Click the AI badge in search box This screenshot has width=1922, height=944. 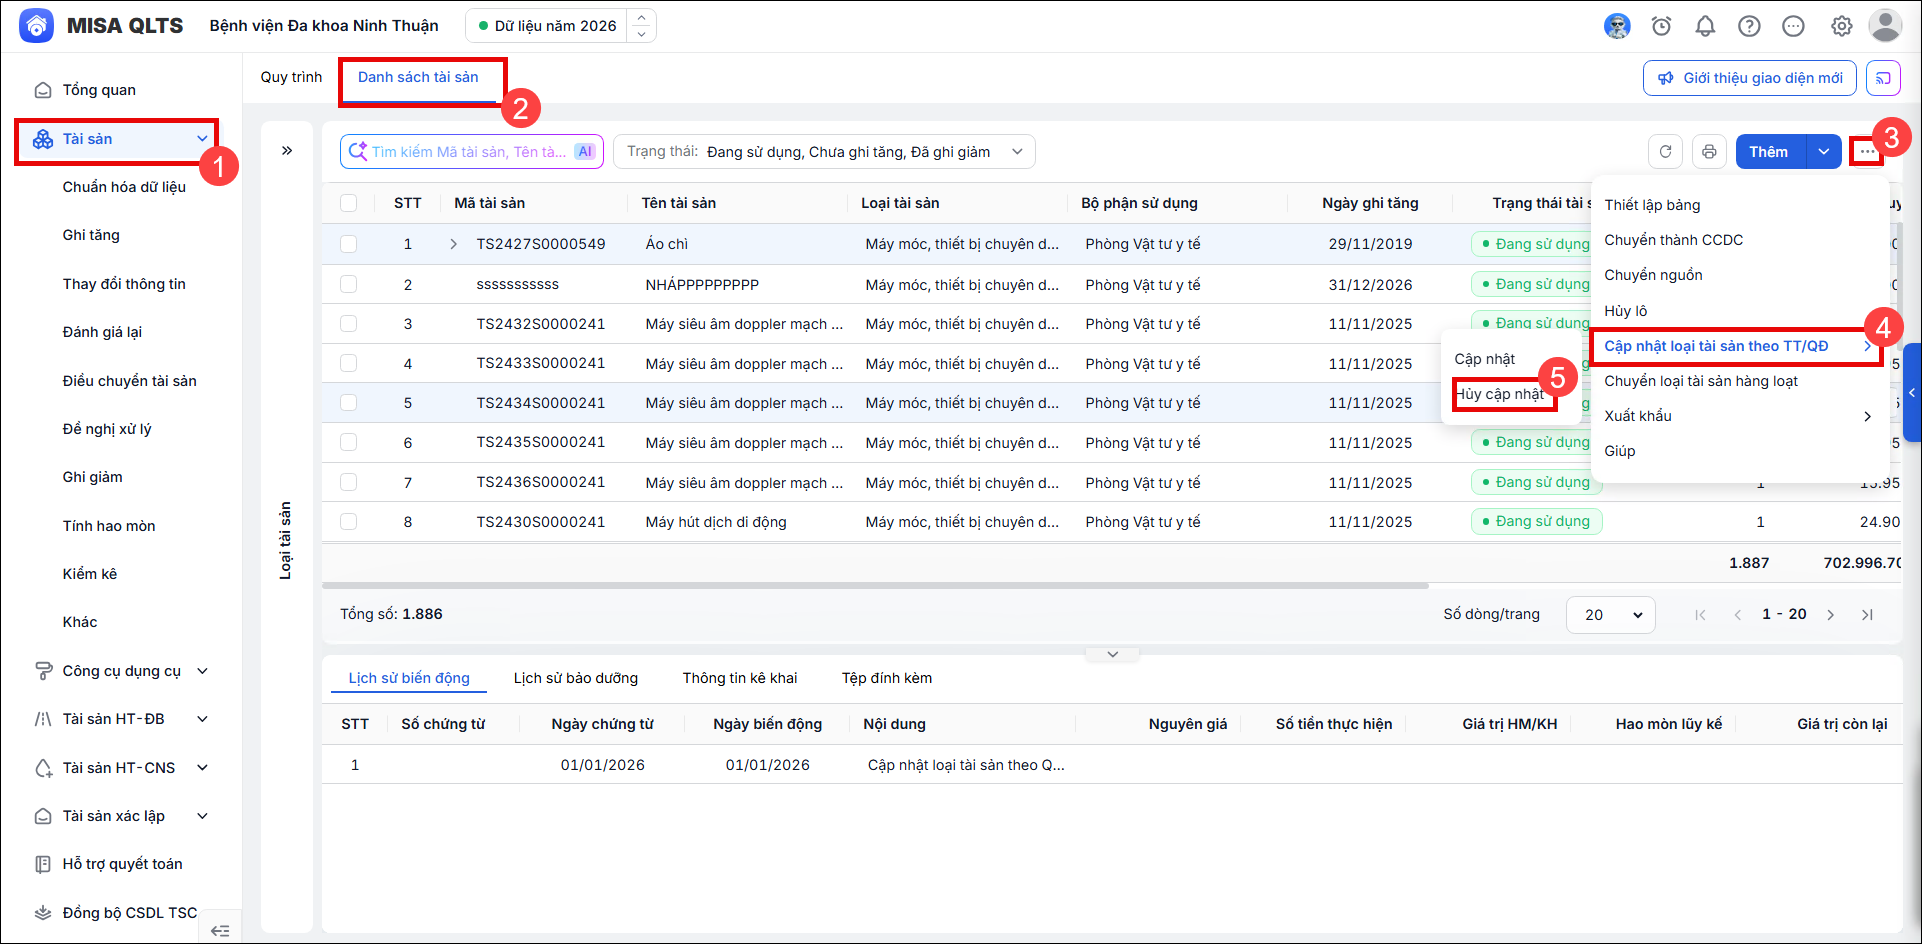585,152
